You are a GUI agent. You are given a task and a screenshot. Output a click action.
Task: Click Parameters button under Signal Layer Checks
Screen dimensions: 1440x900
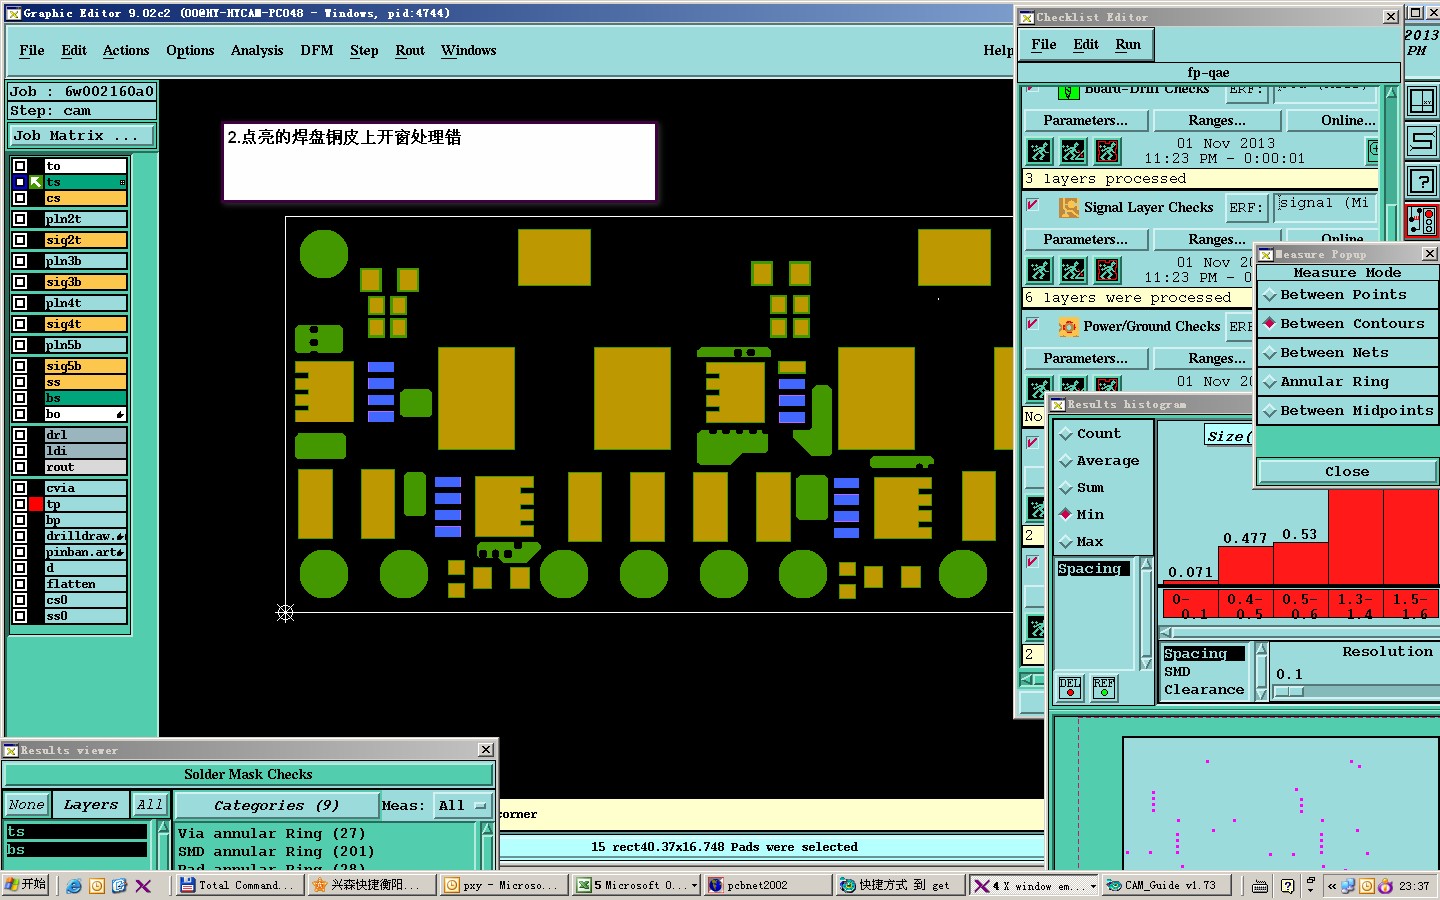point(1085,239)
